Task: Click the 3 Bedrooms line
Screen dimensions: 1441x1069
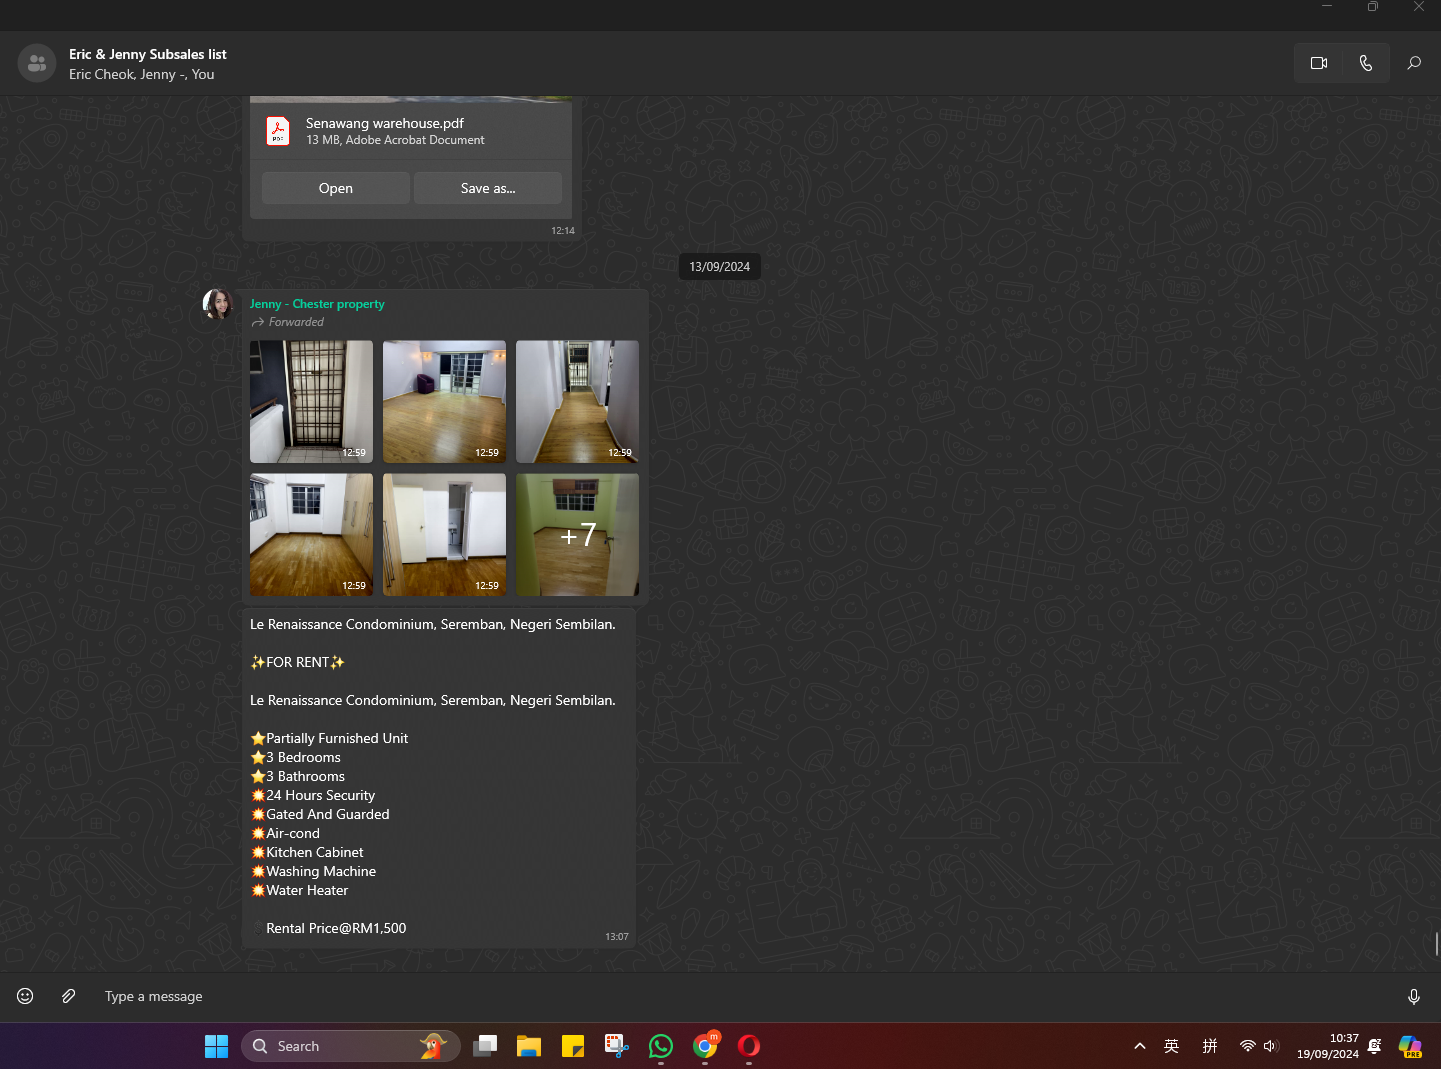Action: [296, 757]
